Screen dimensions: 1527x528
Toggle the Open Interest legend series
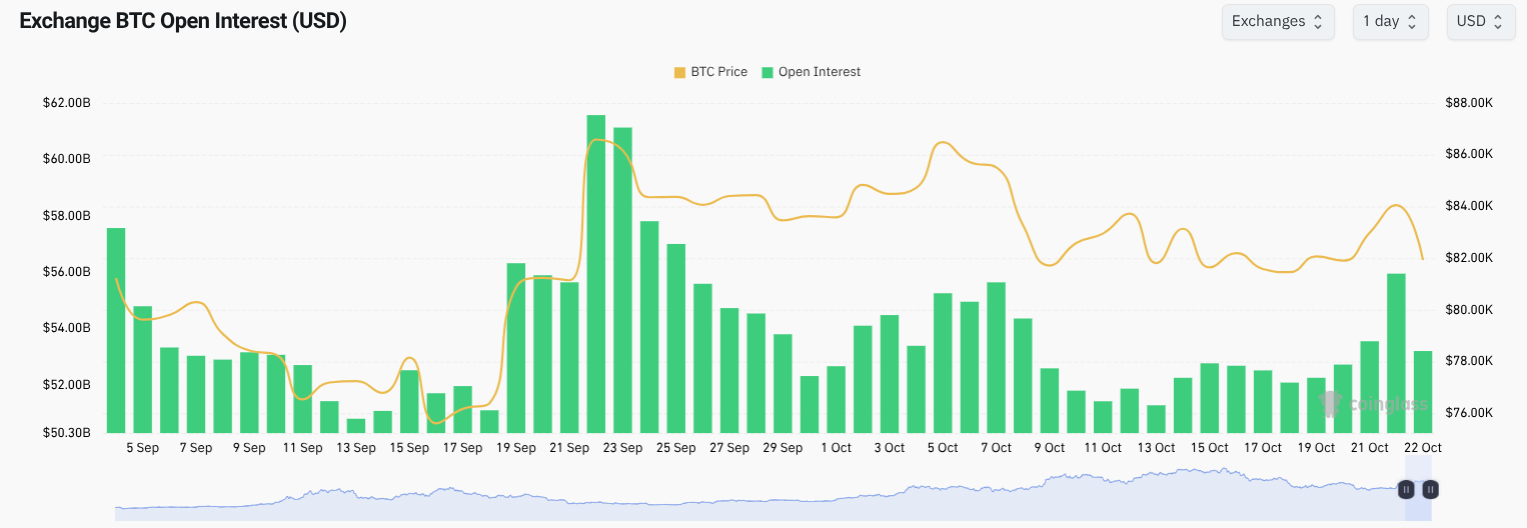[x=811, y=72]
